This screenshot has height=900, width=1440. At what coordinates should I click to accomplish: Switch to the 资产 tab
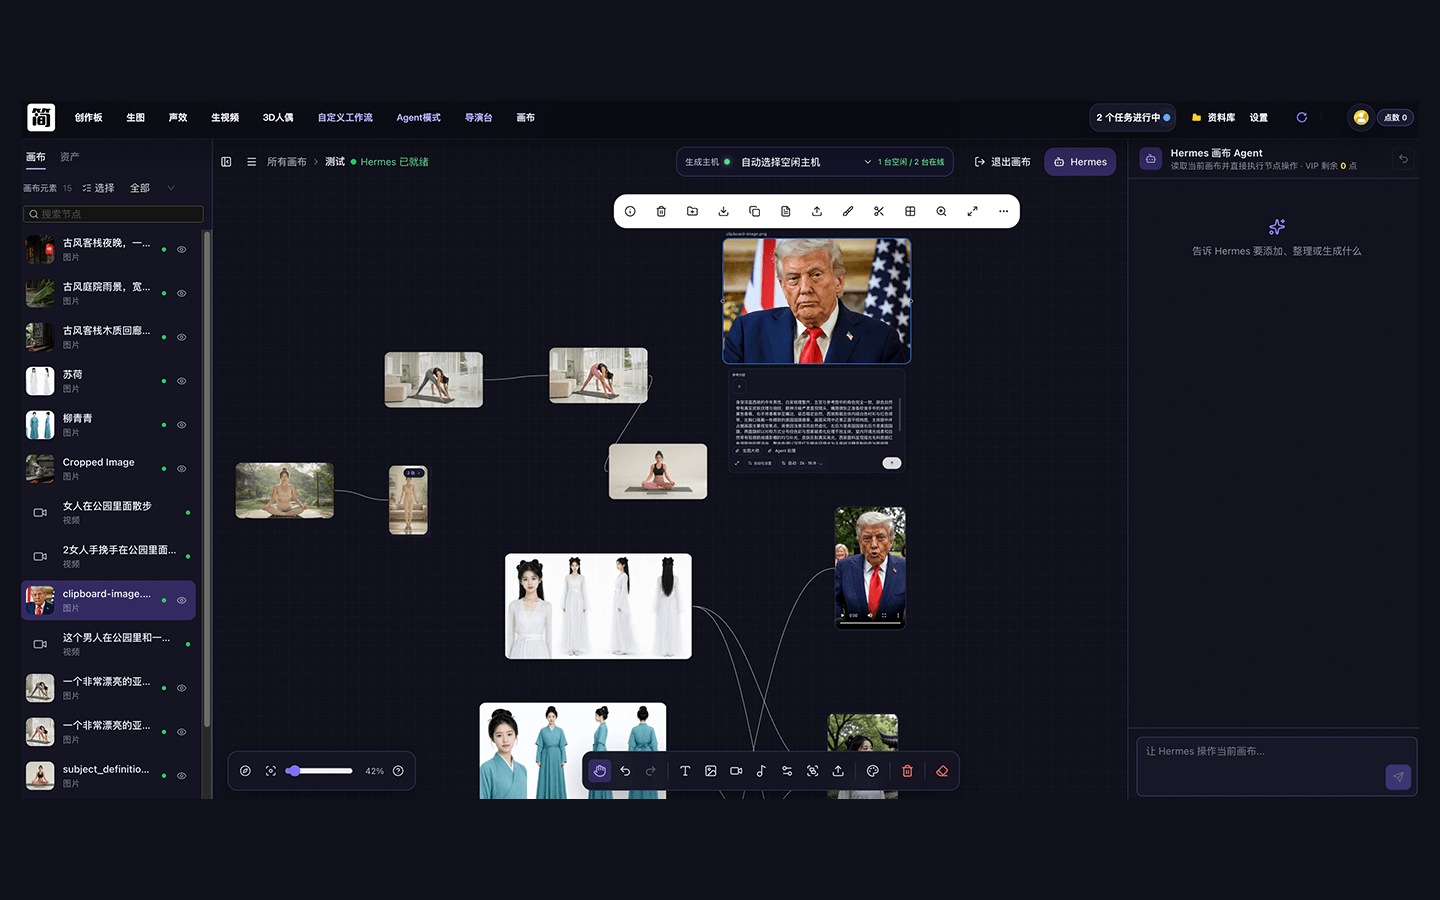[69, 157]
